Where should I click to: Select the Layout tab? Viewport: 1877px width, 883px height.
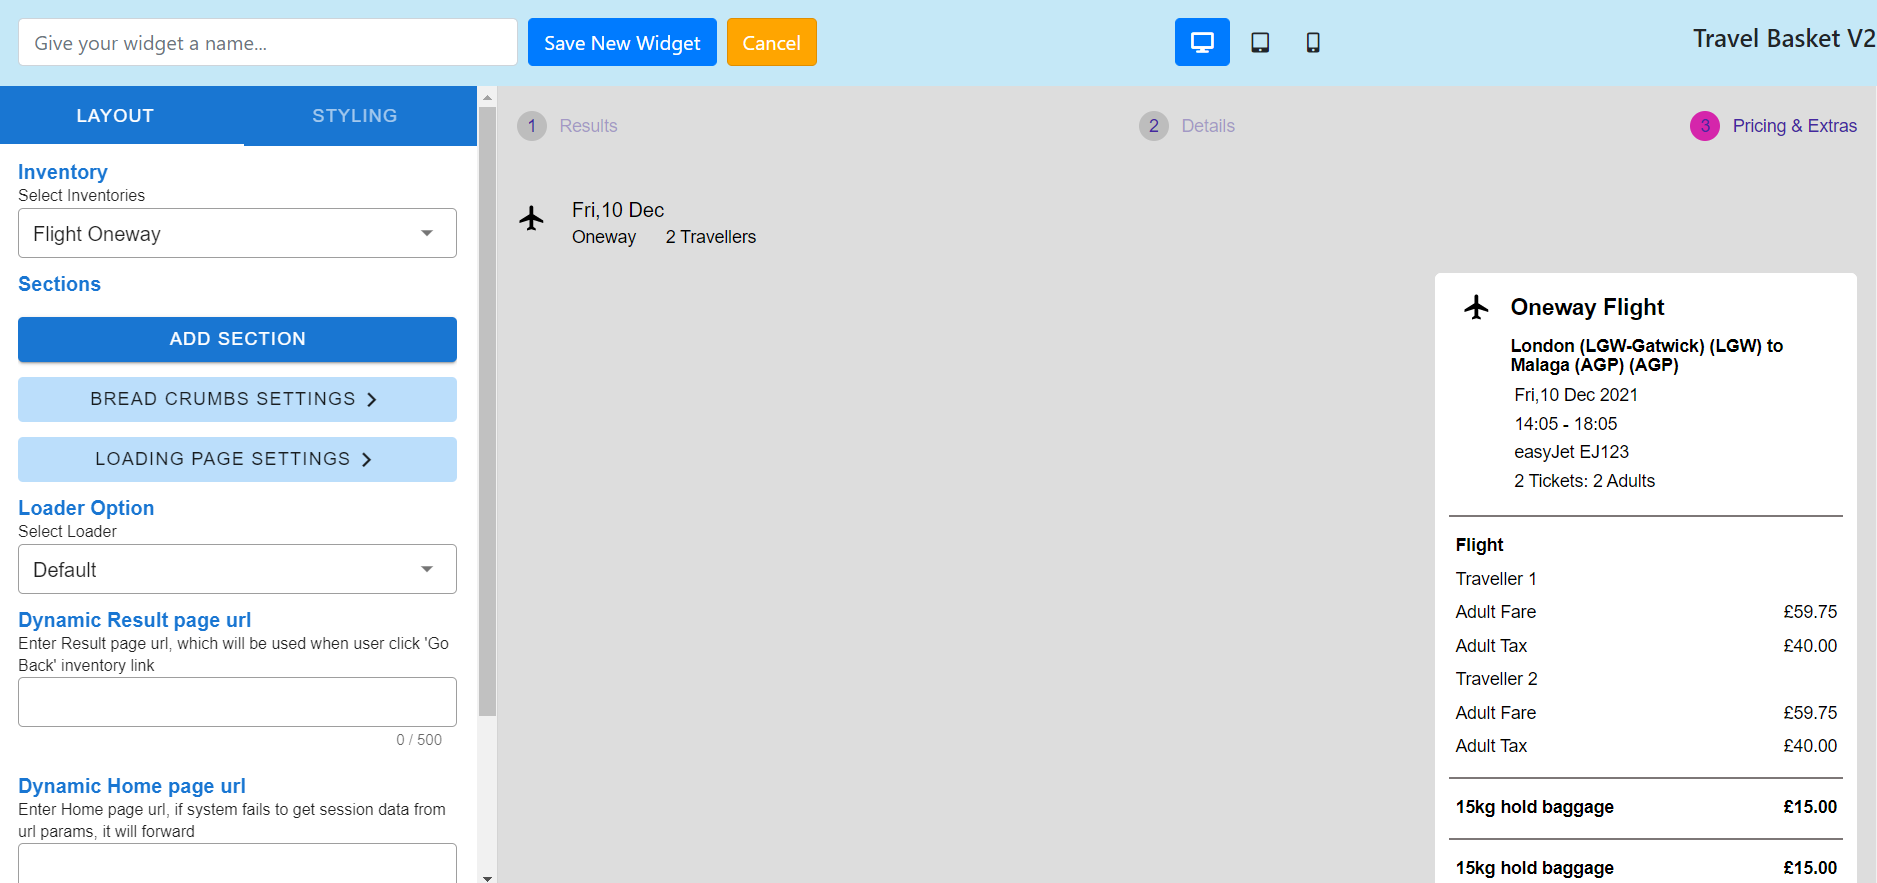point(116,116)
